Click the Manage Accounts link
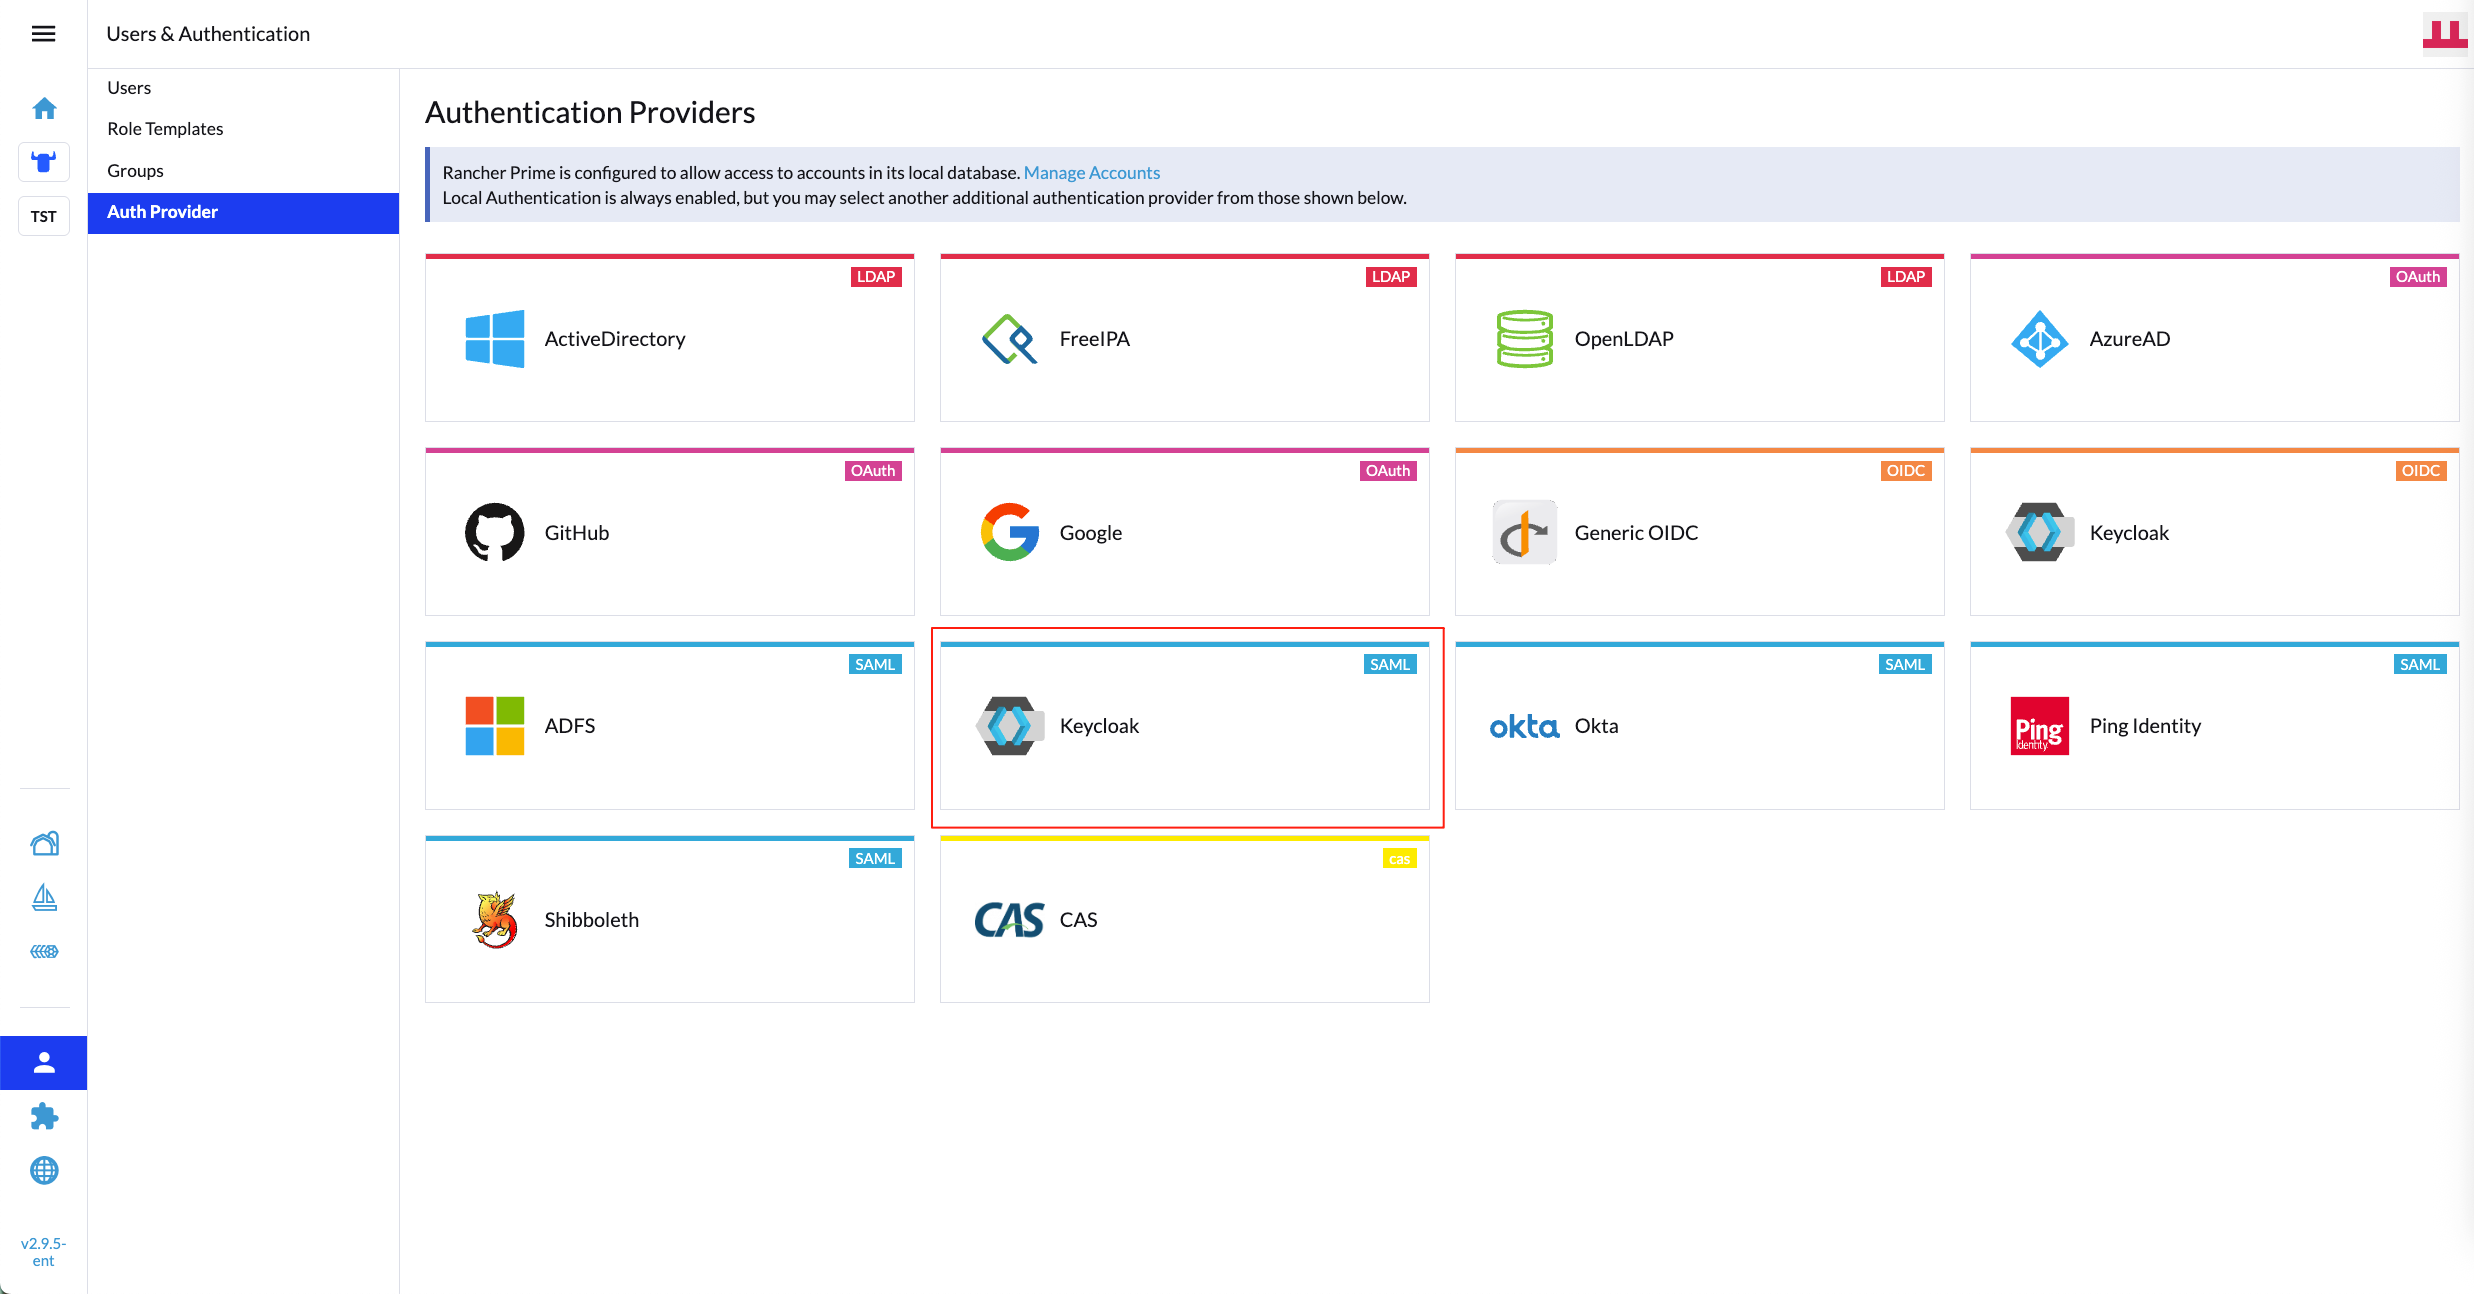This screenshot has height=1294, width=2474. 1091,173
